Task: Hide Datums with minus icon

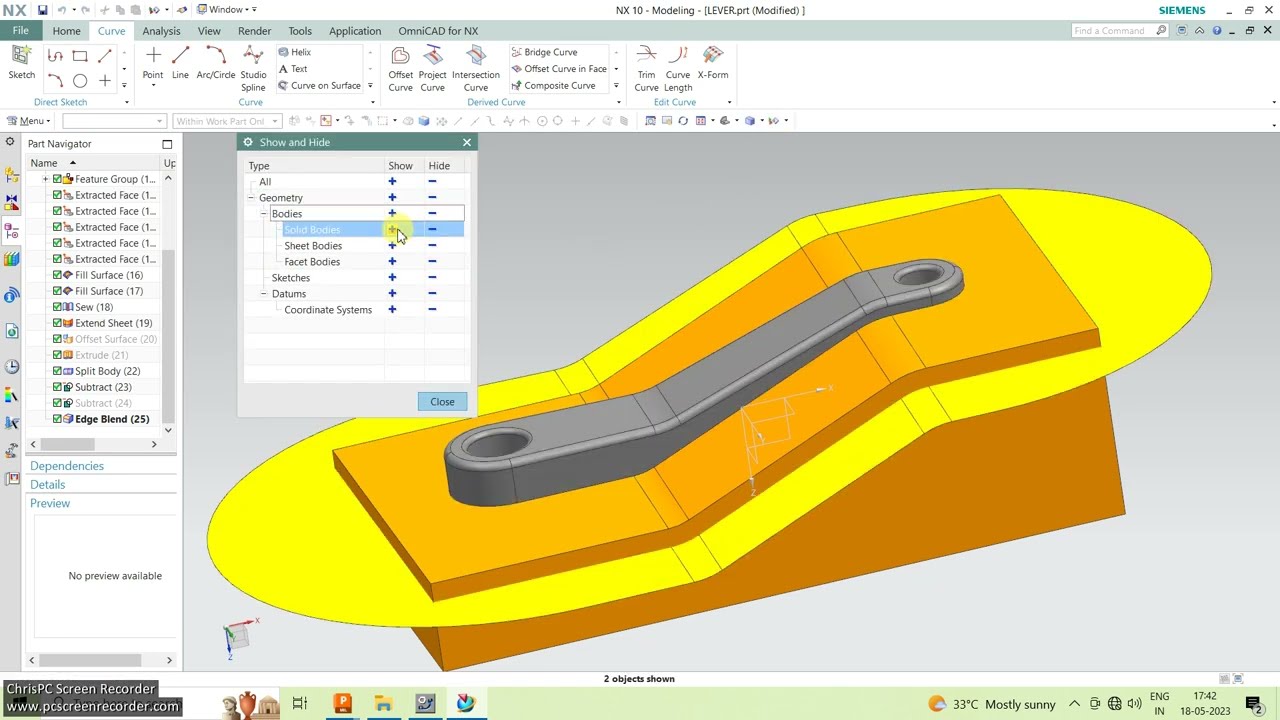Action: 432,294
